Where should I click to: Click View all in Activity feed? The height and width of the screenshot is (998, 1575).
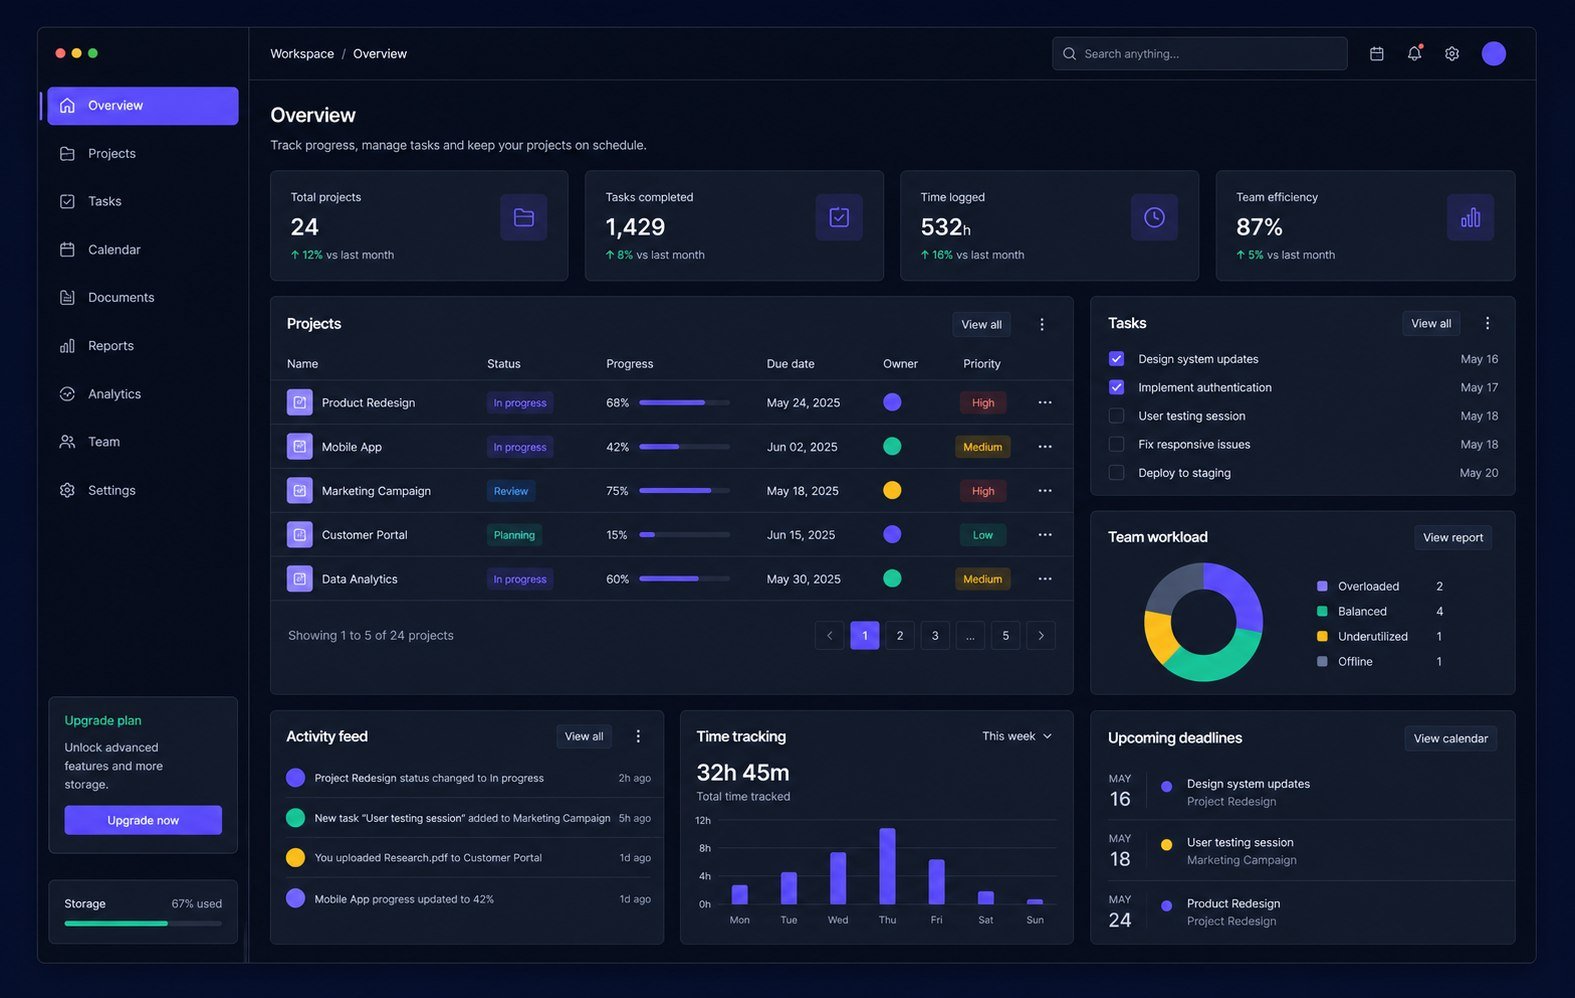(584, 736)
